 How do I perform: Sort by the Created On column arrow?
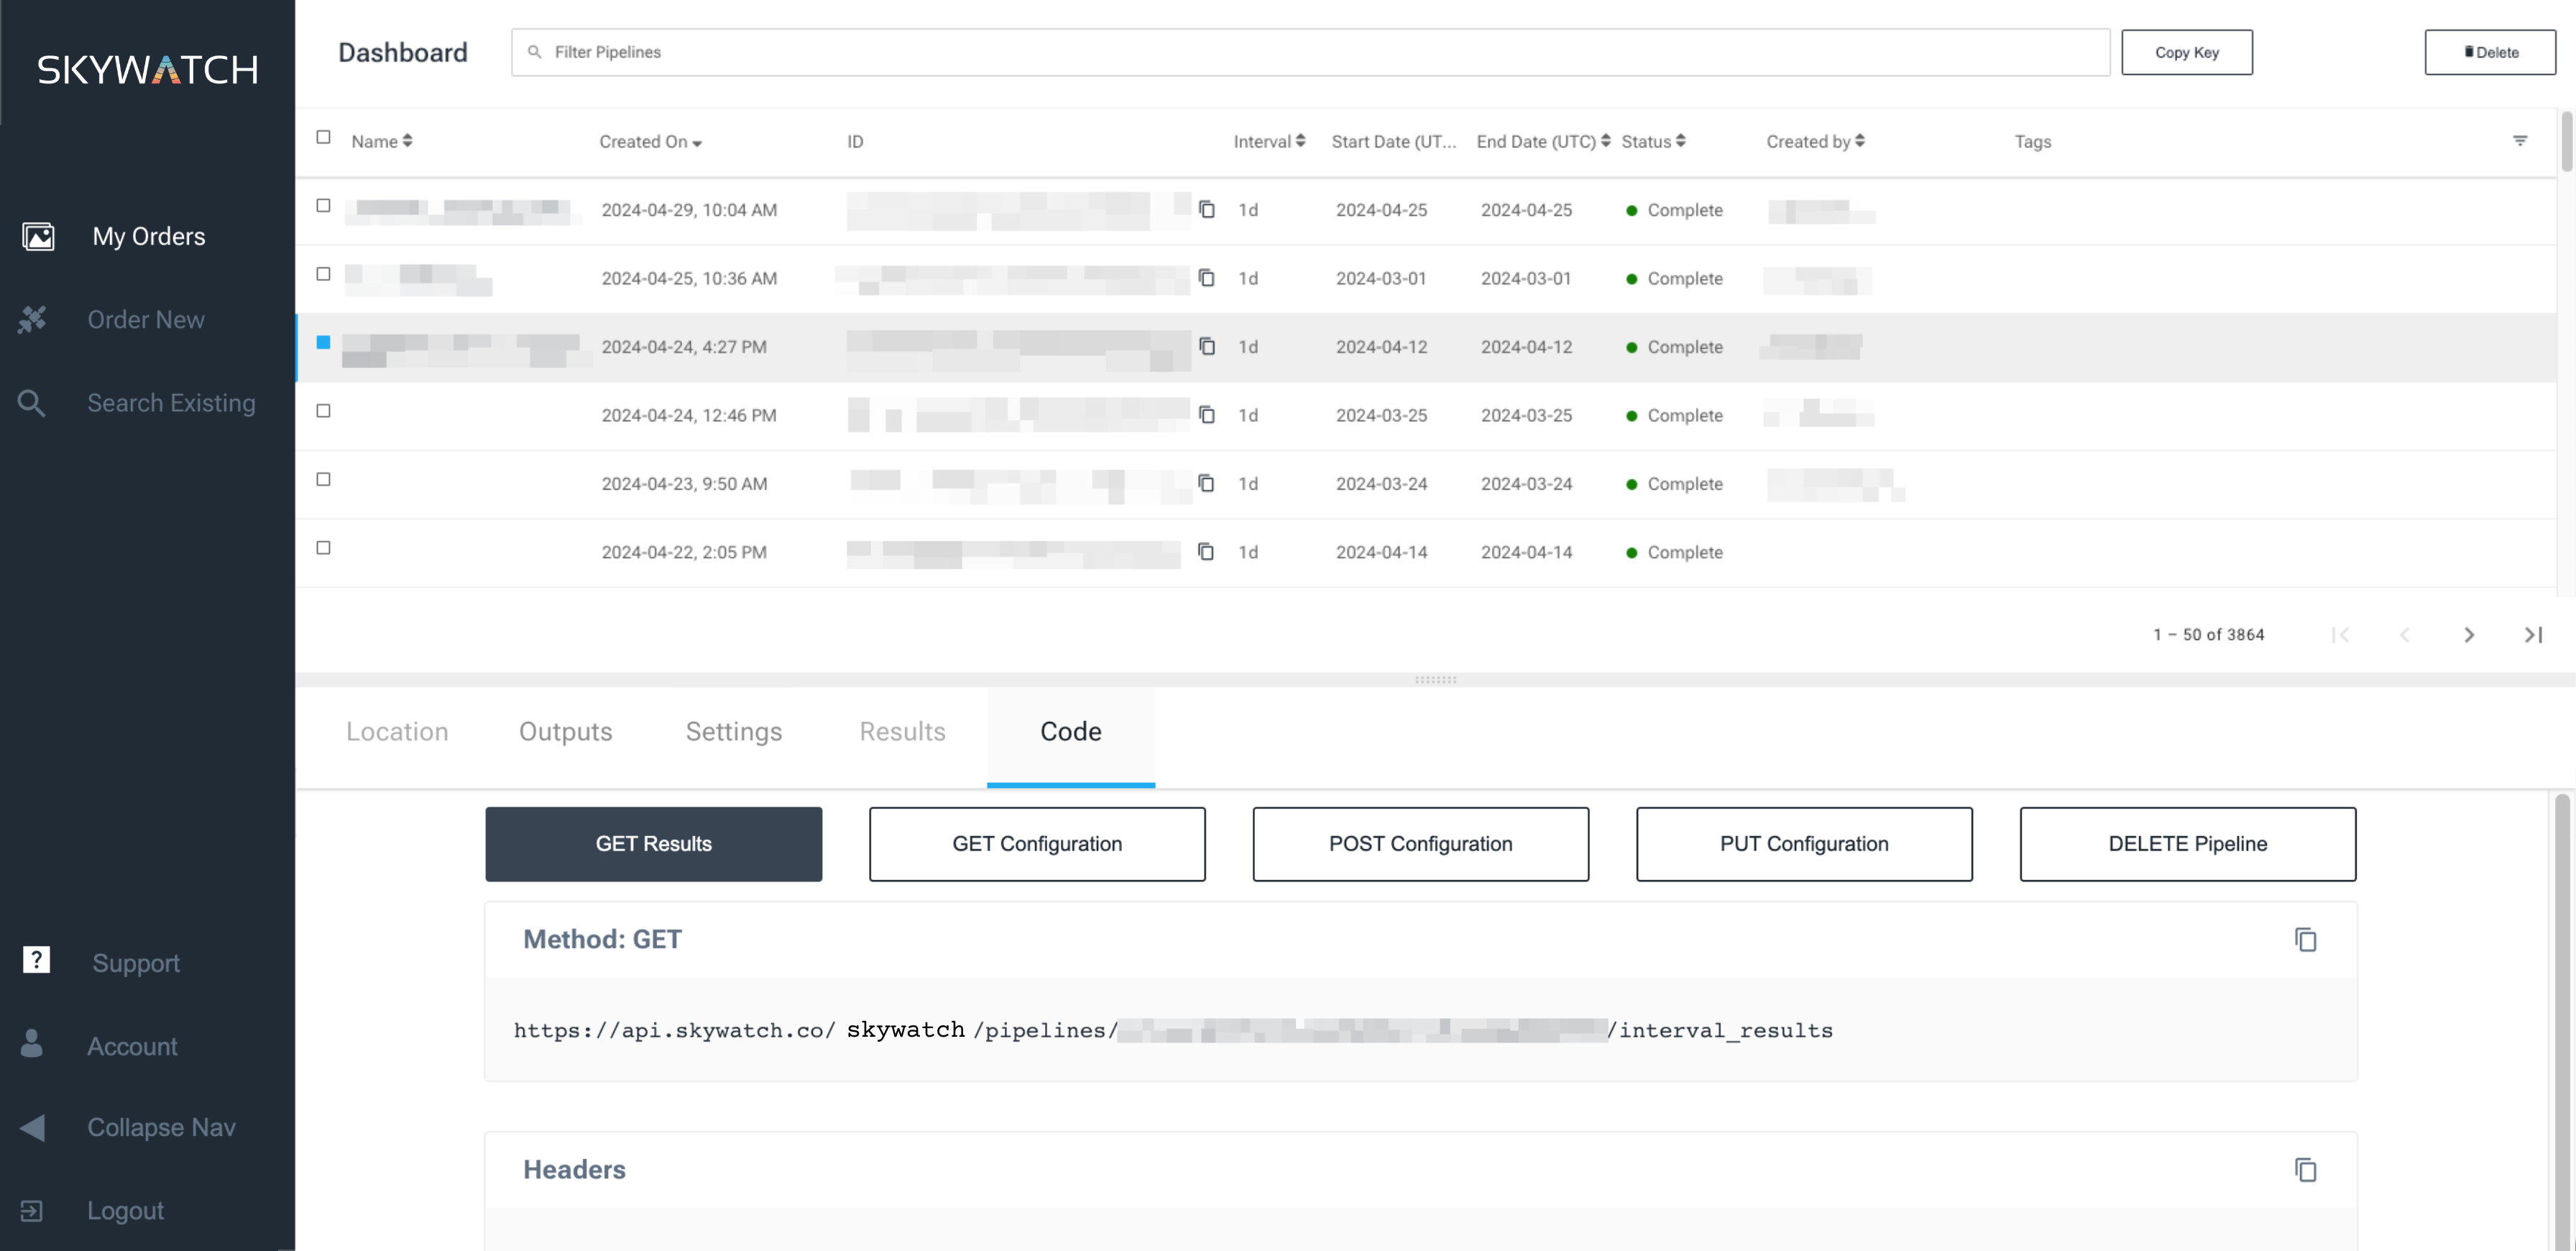point(698,142)
